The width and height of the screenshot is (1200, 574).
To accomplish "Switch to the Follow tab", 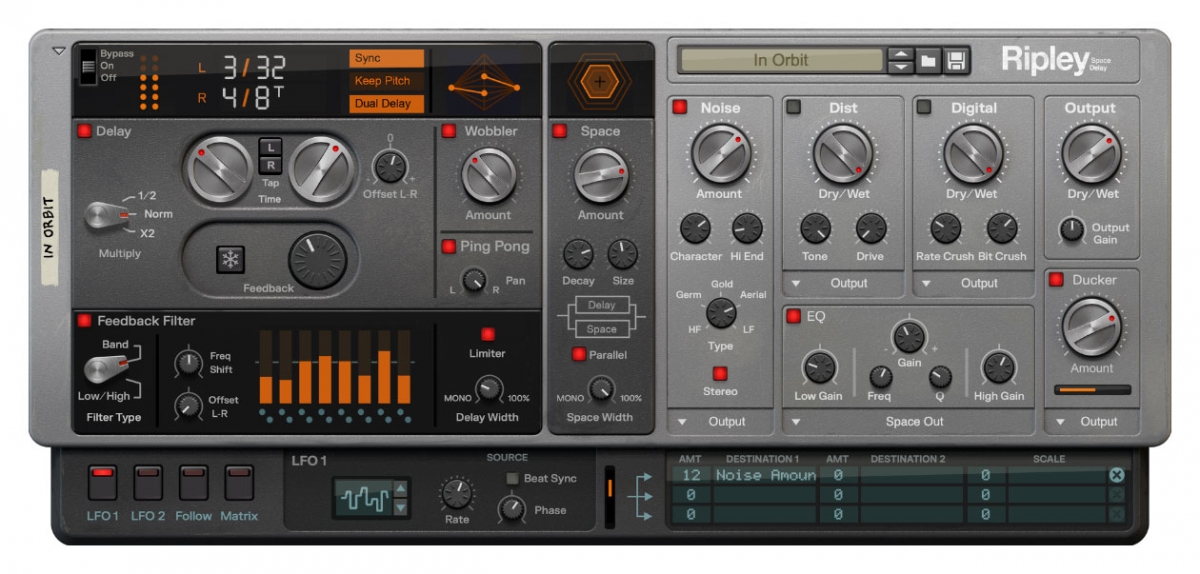I will tap(194, 482).
